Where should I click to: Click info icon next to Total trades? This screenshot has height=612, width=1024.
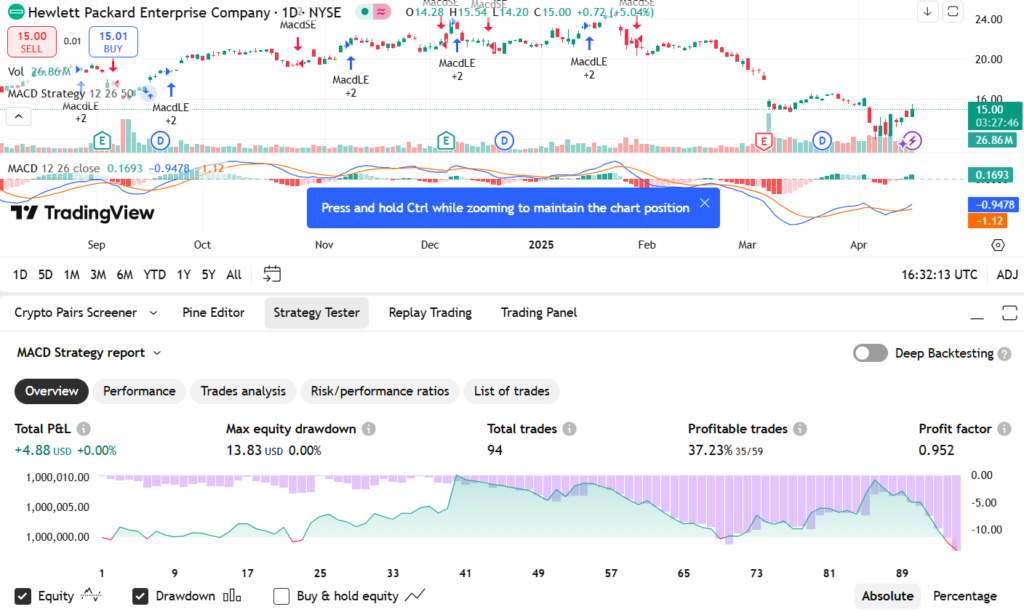coord(569,428)
